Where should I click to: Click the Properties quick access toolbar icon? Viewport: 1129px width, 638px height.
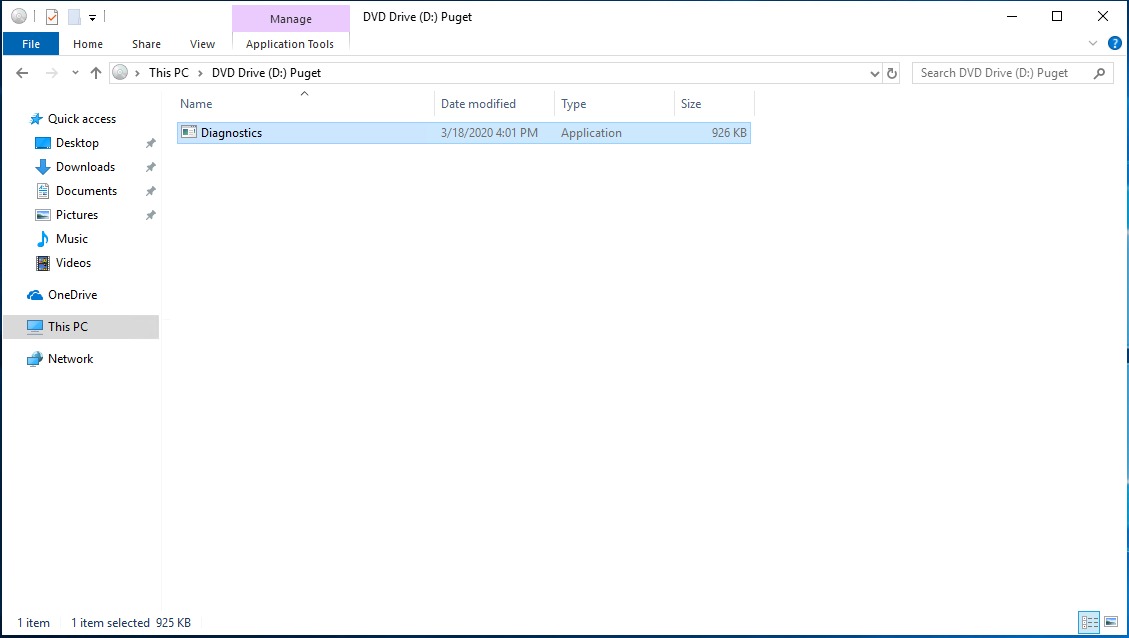pos(52,16)
